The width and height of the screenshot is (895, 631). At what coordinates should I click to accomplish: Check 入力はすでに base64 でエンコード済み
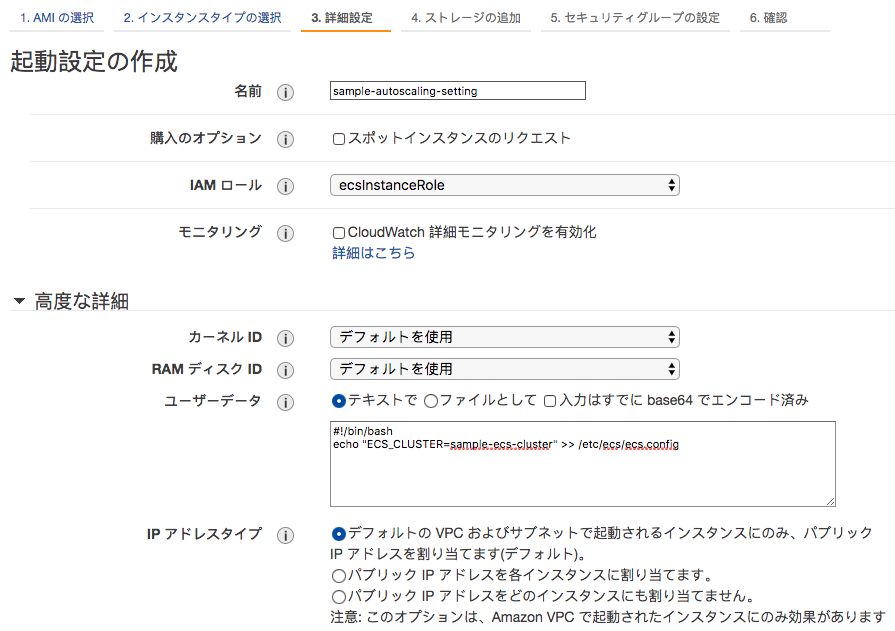click(550, 401)
